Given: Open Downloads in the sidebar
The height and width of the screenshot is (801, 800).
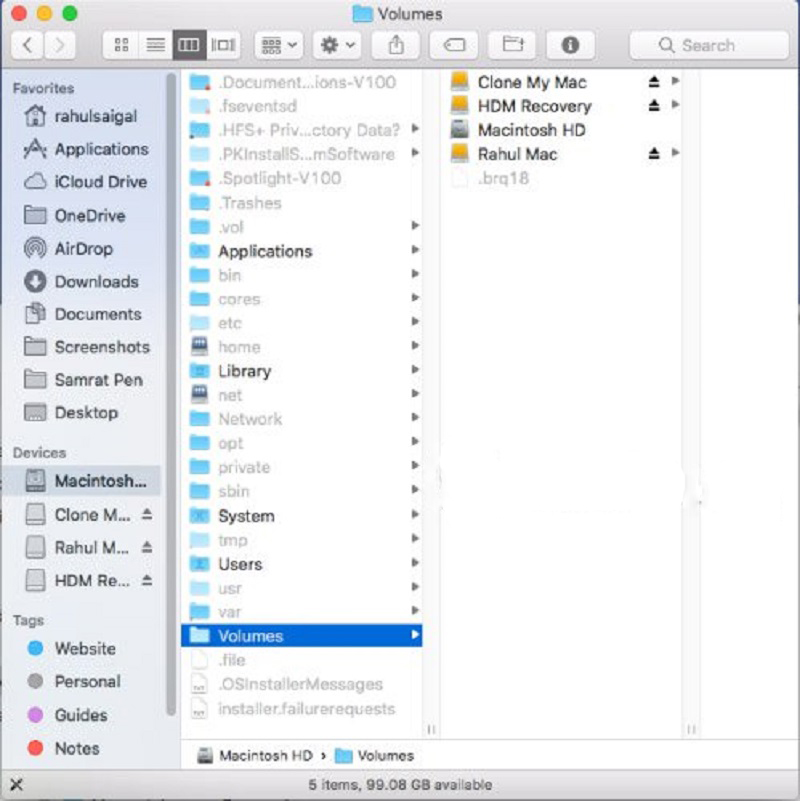Looking at the screenshot, I should 82,281.
